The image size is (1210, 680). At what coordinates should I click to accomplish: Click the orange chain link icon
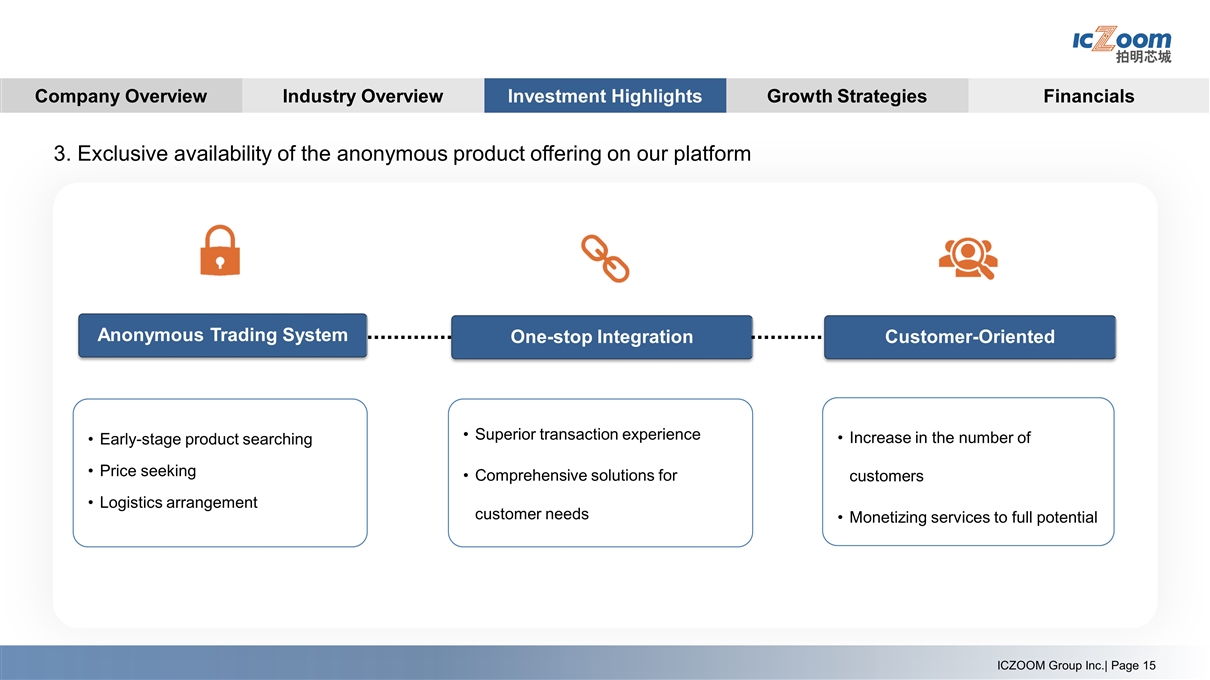(x=605, y=259)
